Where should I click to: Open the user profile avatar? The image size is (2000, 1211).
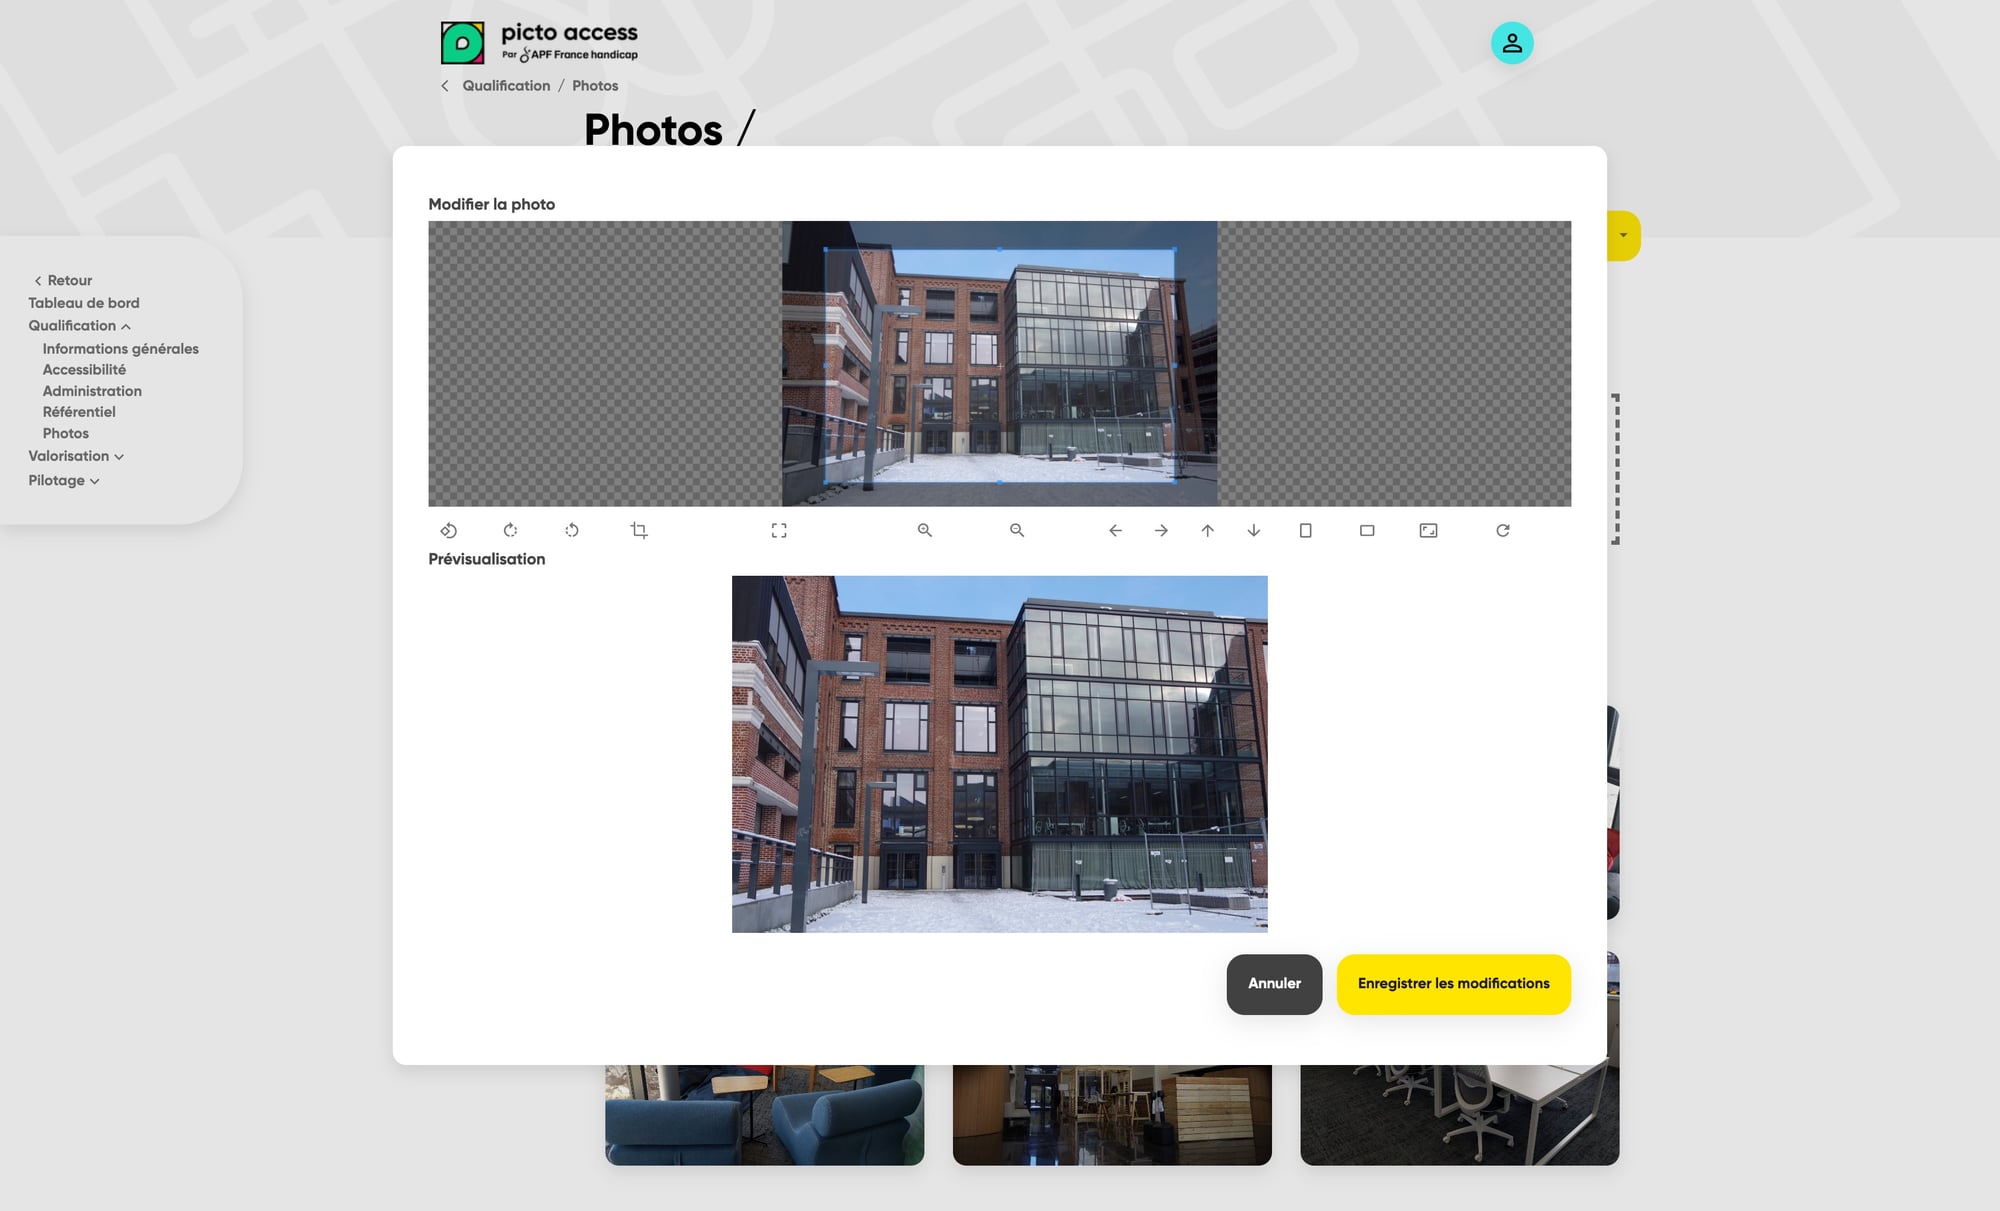click(x=1511, y=43)
